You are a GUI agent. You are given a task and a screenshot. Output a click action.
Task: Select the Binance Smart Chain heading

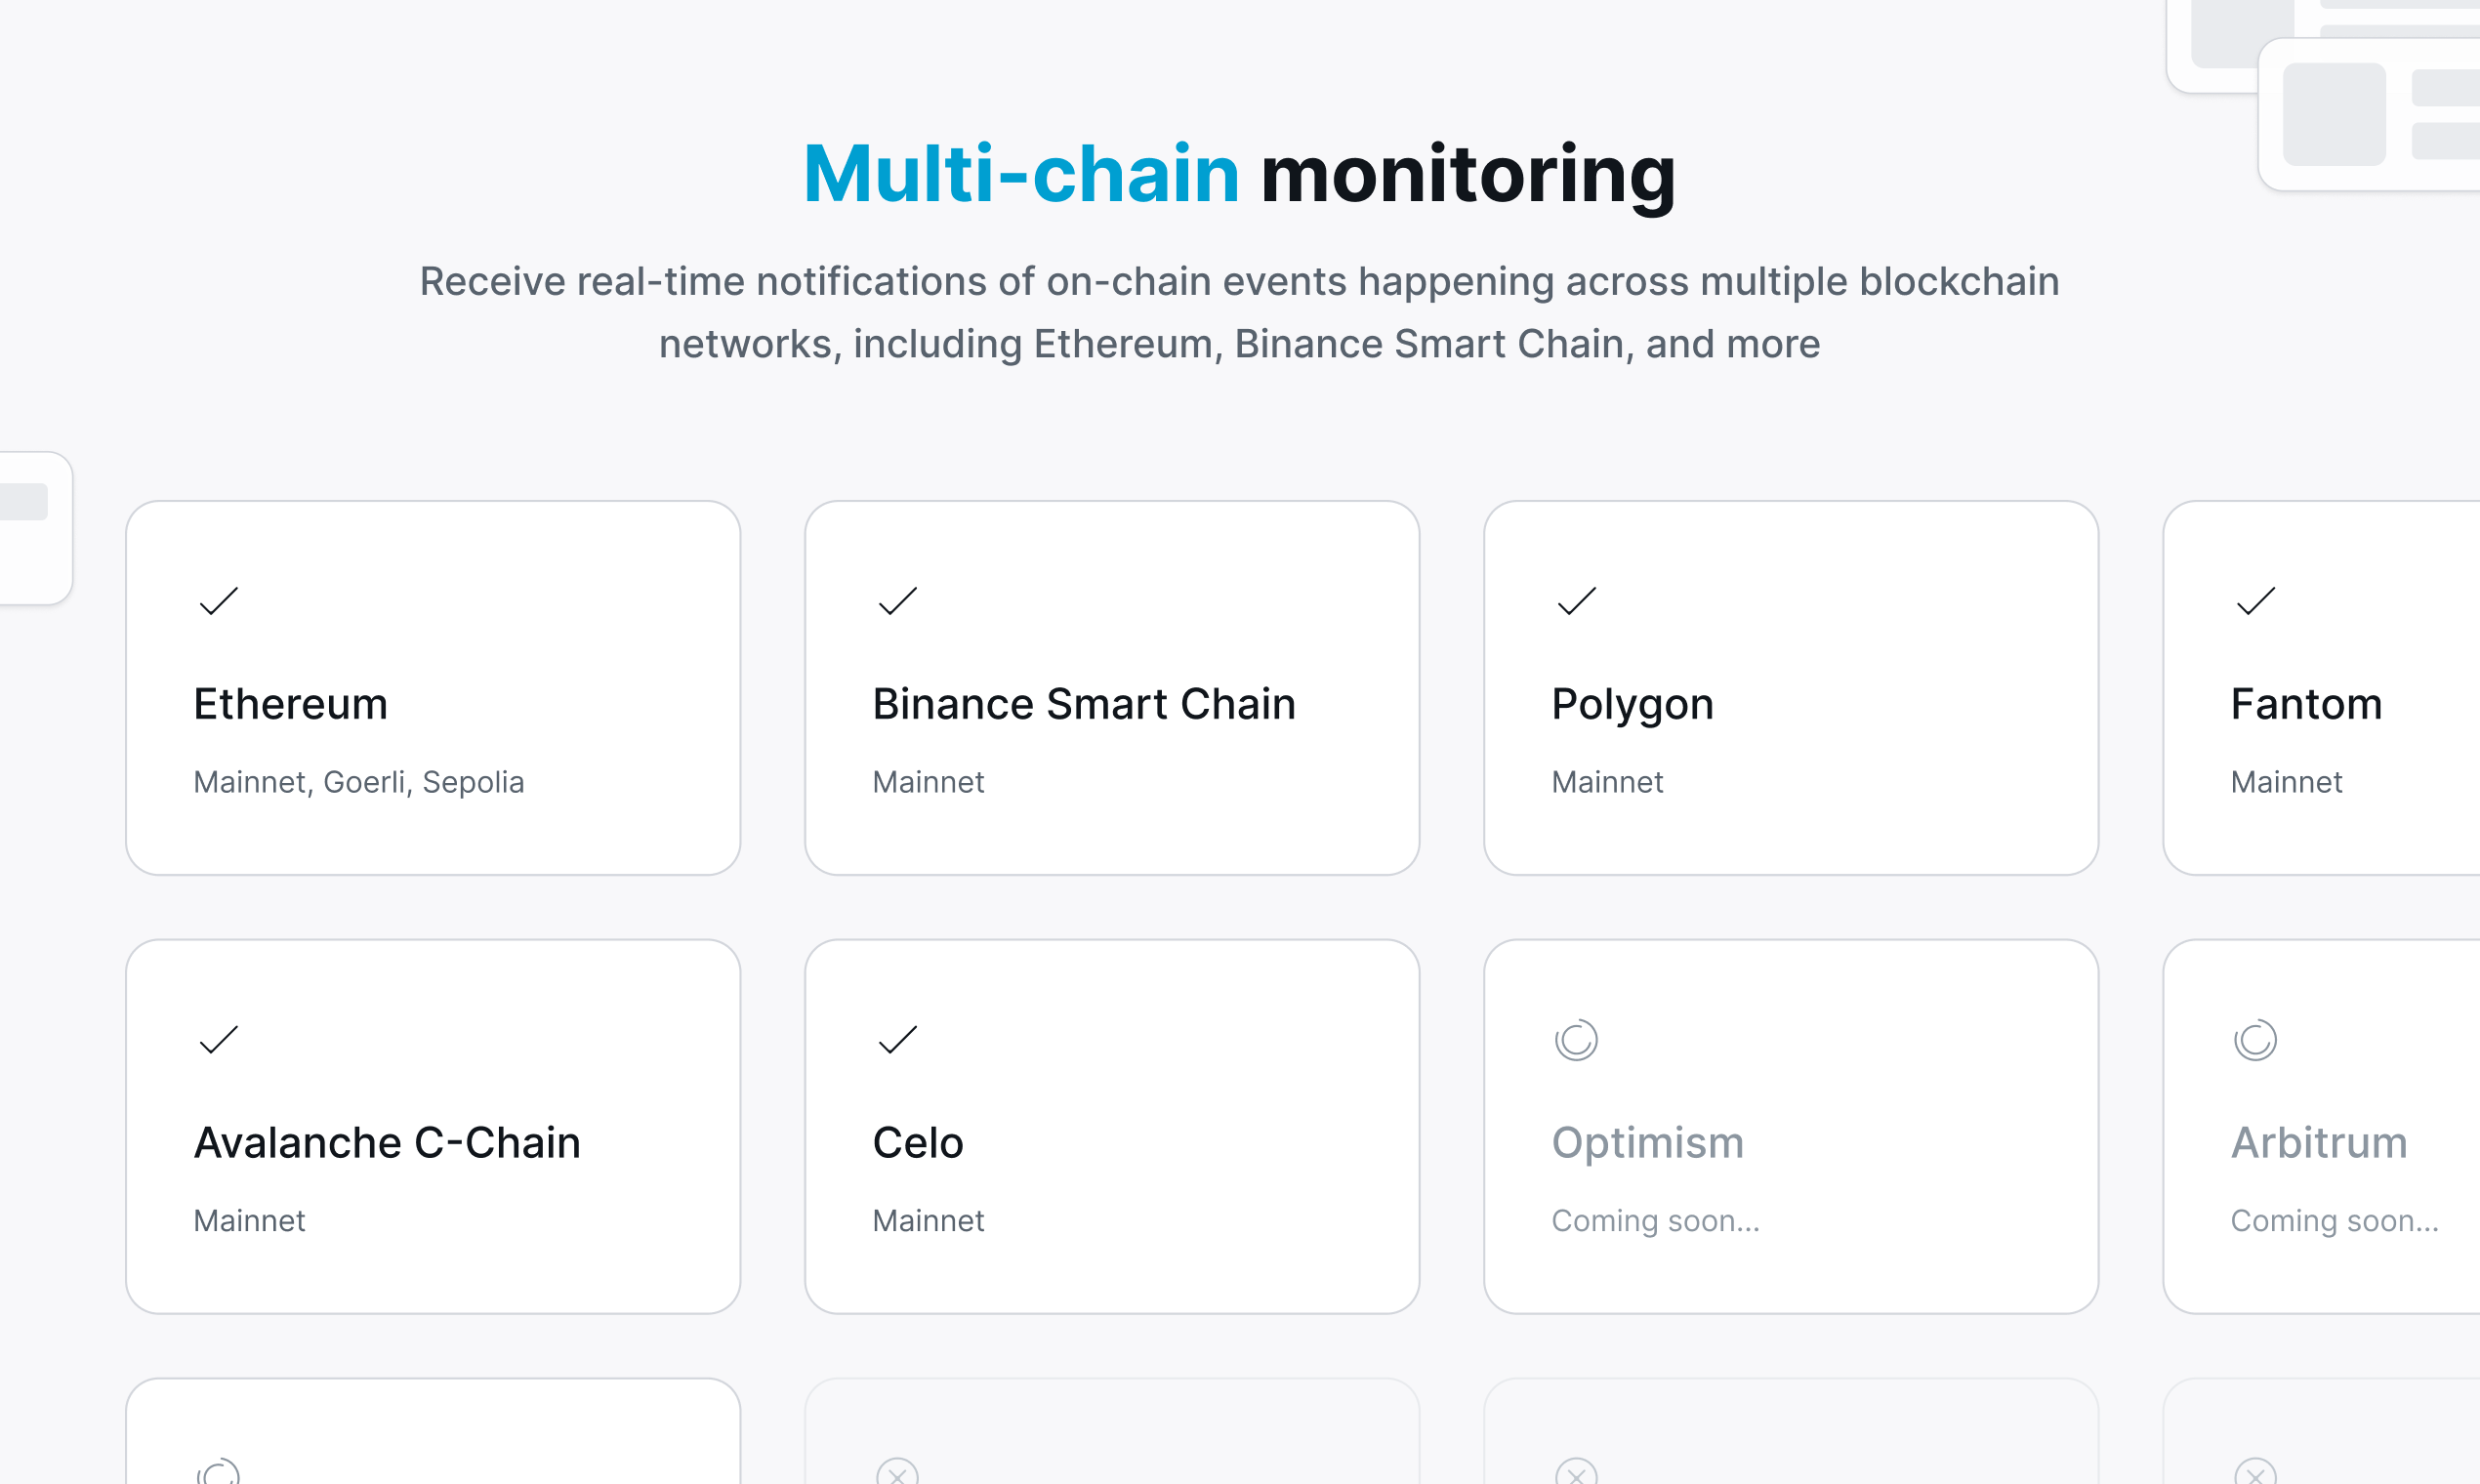pyautogui.click(x=1084, y=704)
